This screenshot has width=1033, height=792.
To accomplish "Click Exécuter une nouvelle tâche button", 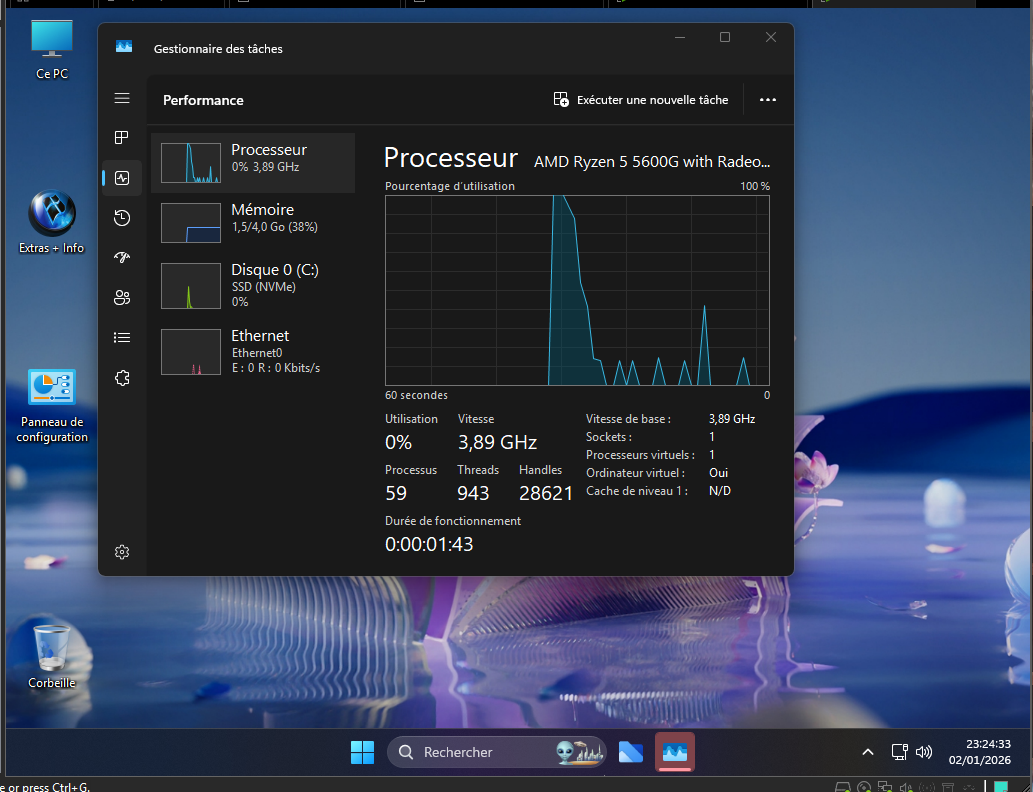I will tap(641, 100).
